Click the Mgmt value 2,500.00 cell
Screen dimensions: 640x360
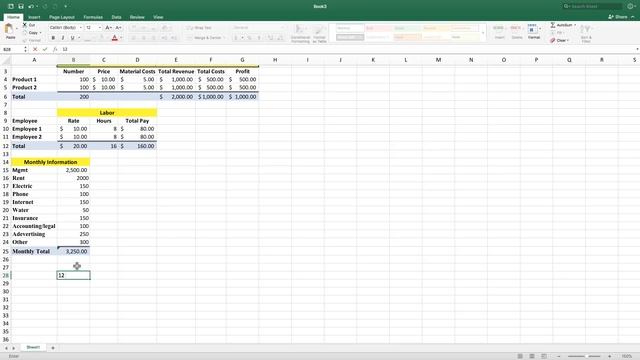point(73,170)
